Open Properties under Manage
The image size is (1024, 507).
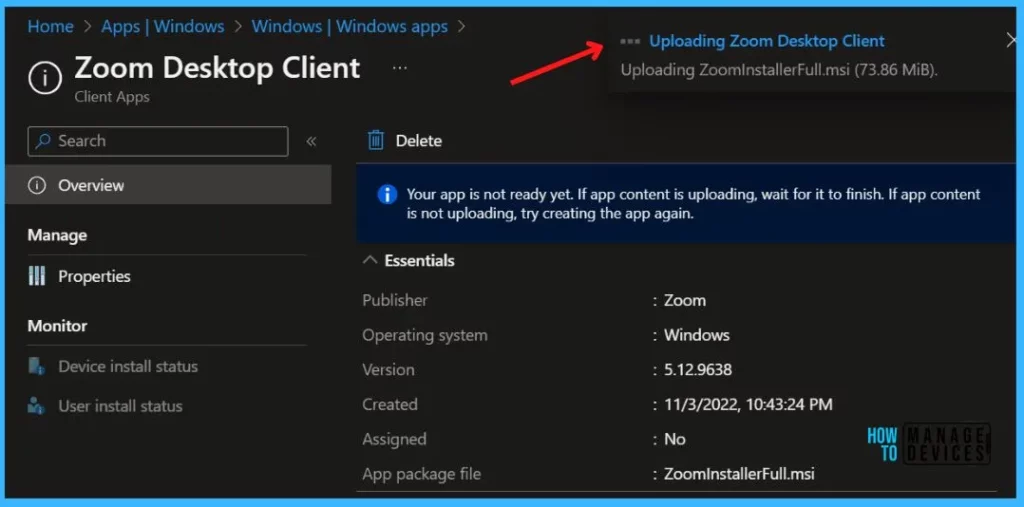click(x=94, y=276)
